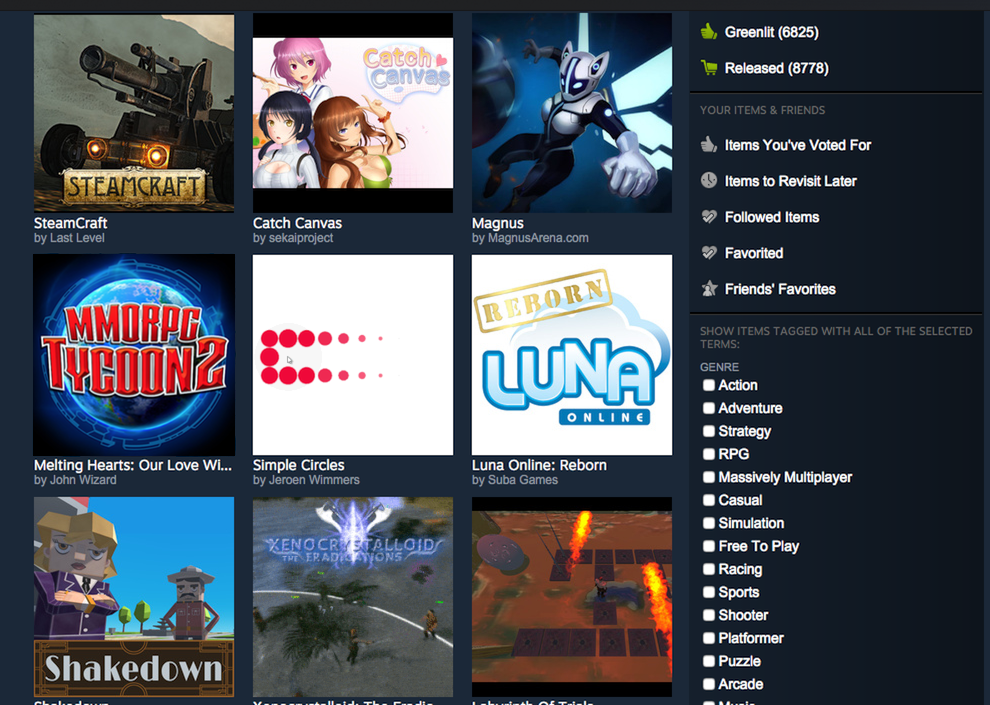Open the MMORPG Tycoon 2 thumbnail
This screenshot has height=705, width=990.
[134, 355]
